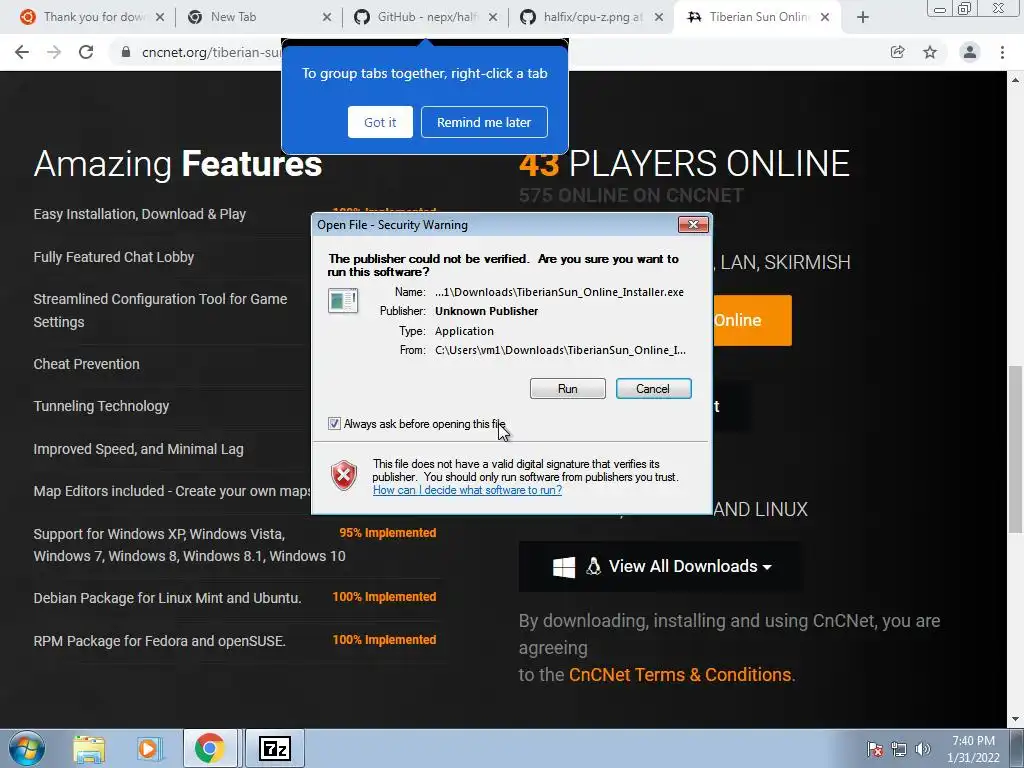The image size is (1024, 768).
Task: Click the orange Online download button
Action: pyautogui.click(x=752, y=320)
